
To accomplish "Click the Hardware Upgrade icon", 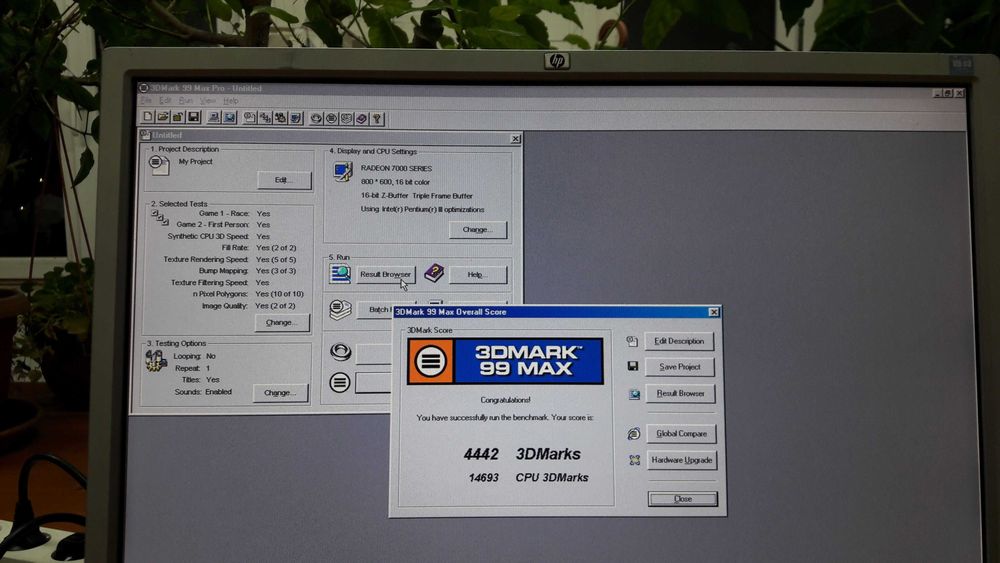I will 635,460.
